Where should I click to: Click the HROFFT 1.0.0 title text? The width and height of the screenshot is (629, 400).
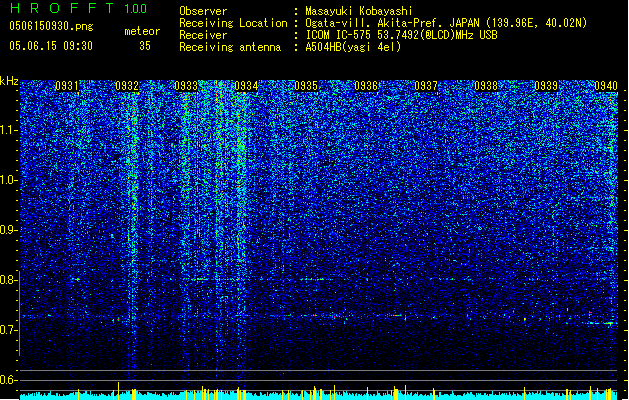point(78,8)
